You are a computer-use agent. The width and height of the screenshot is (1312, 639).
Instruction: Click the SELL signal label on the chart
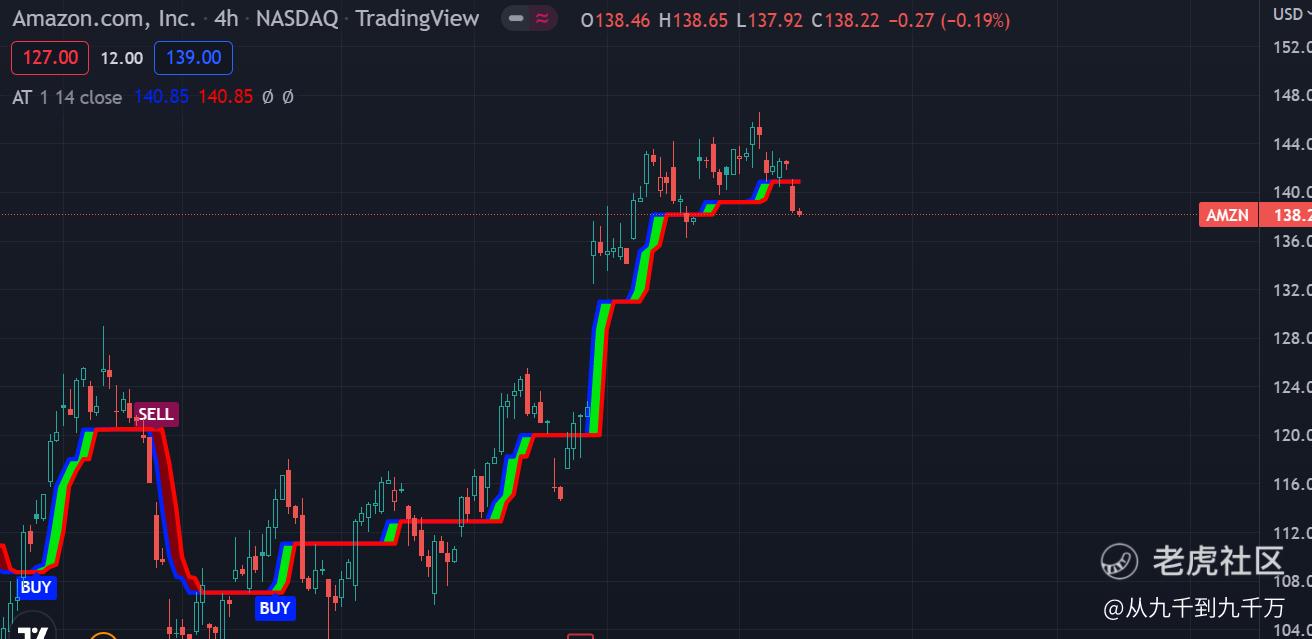155,414
